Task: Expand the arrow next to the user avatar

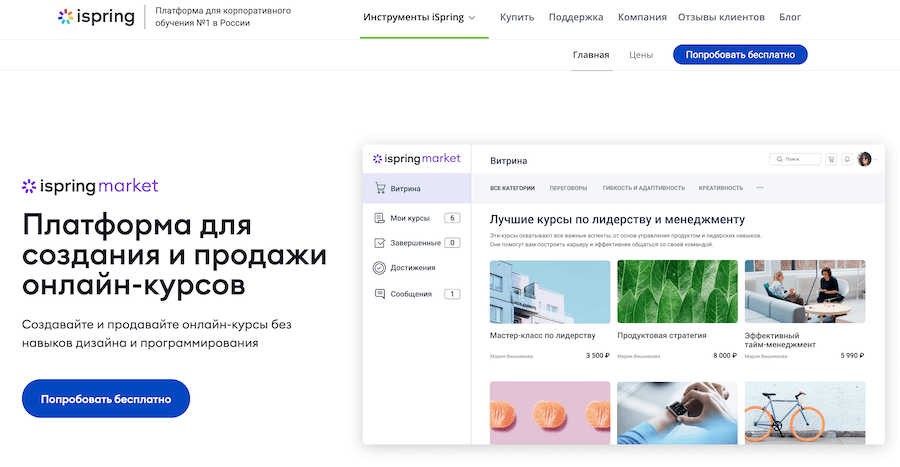Action: click(875, 160)
